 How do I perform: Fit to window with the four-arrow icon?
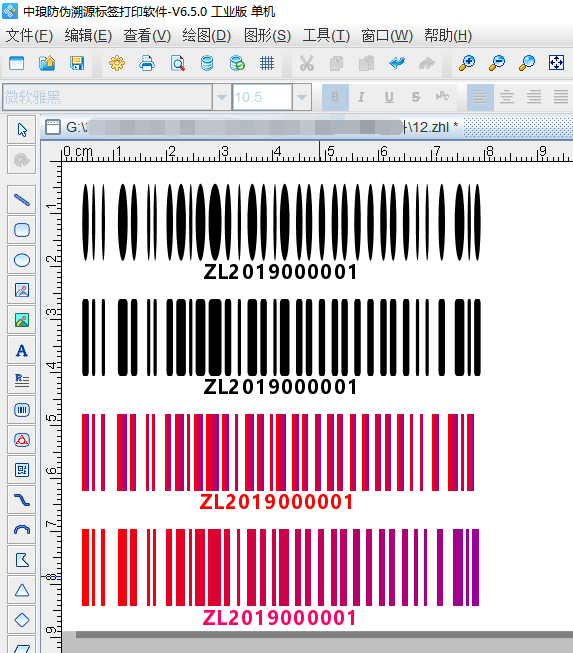click(556, 63)
